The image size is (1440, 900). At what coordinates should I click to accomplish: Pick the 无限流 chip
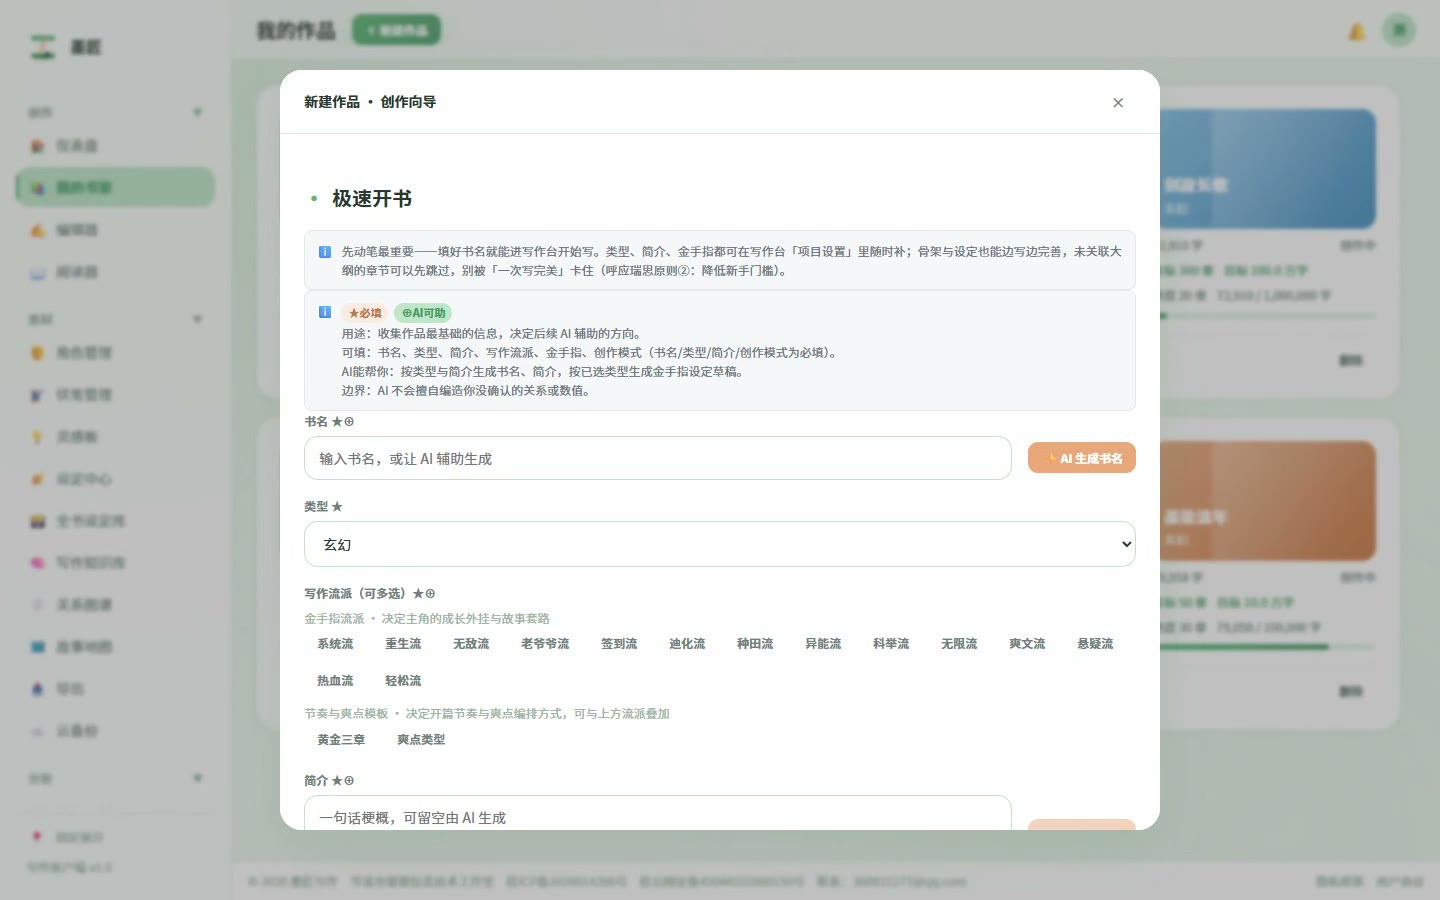tap(959, 644)
